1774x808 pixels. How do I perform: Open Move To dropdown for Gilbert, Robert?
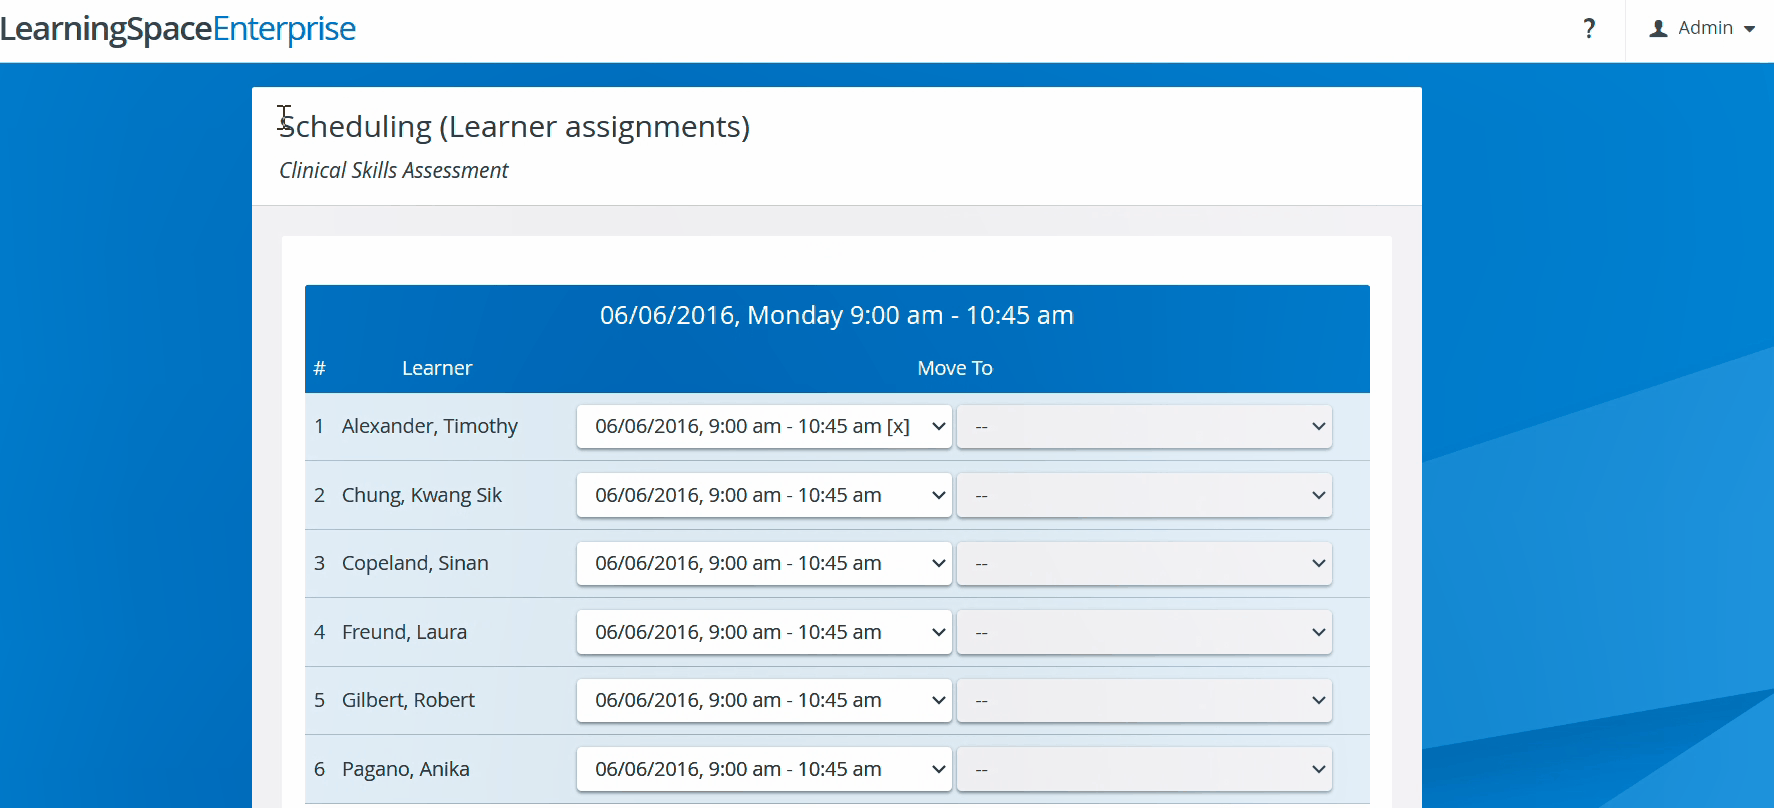coord(1144,701)
